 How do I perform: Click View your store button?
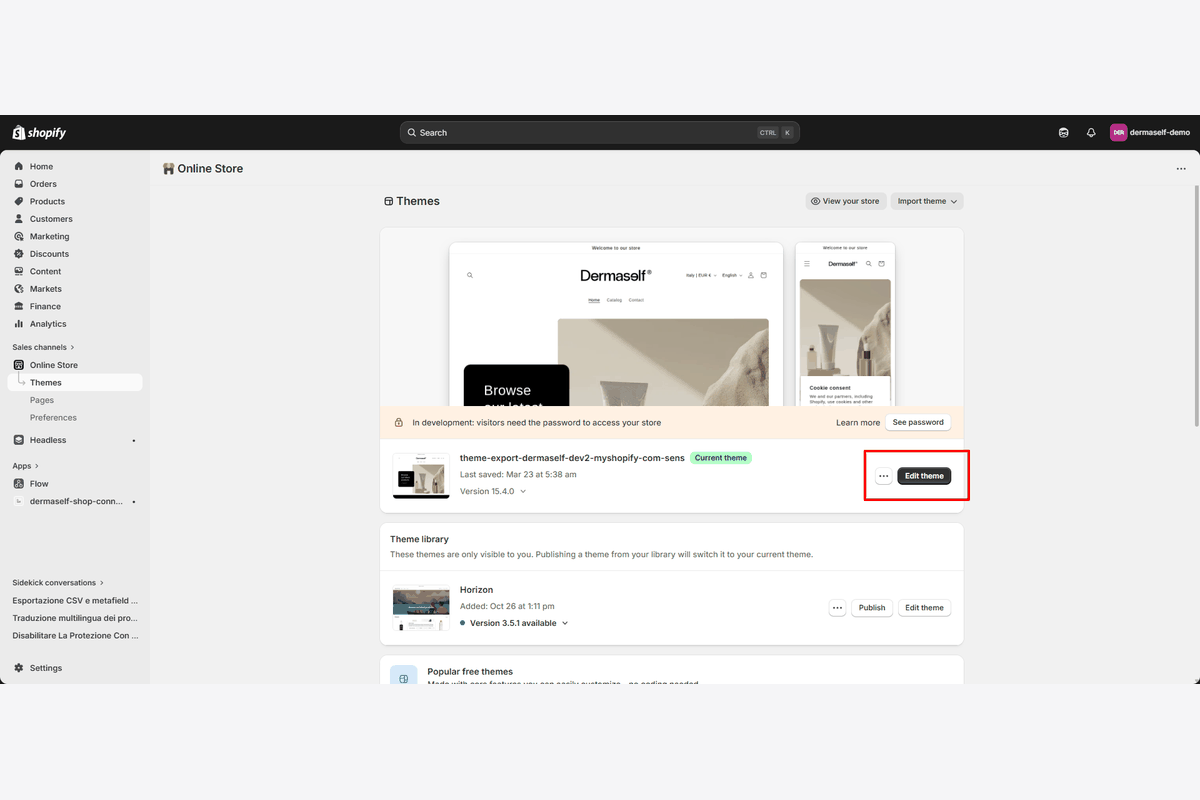845,201
